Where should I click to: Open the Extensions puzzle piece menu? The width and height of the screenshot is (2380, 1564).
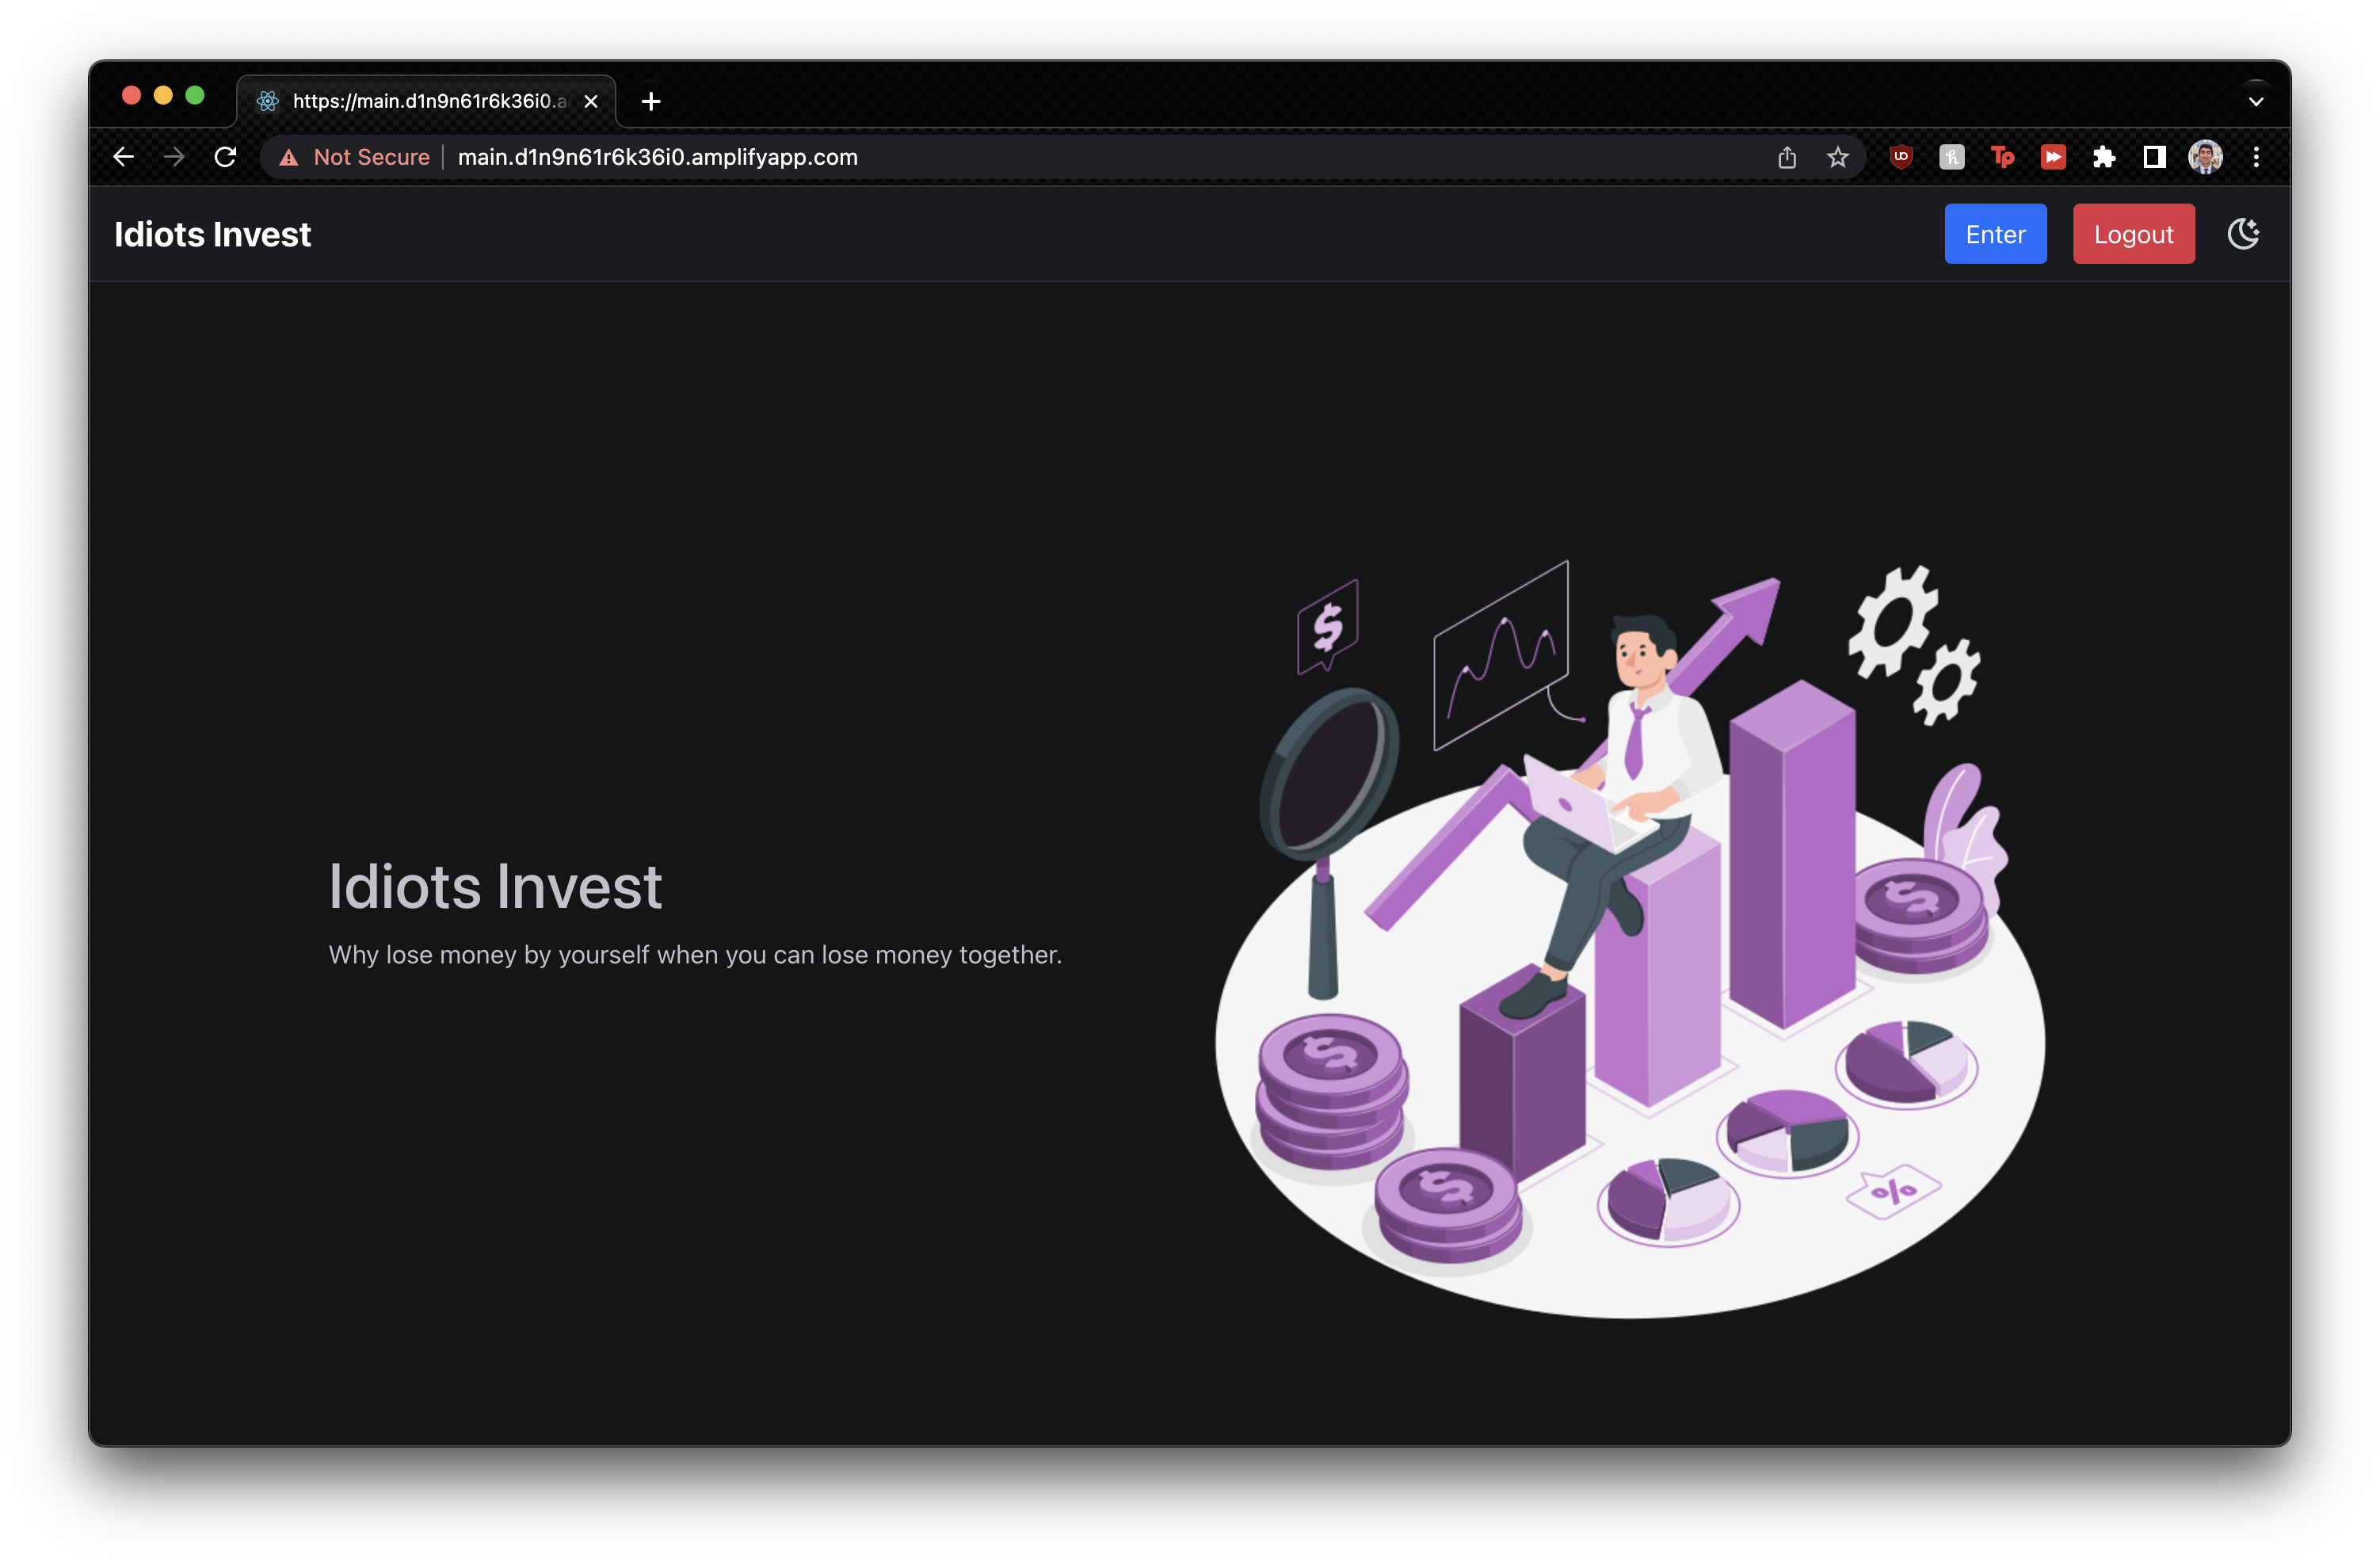pyautogui.click(x=2104, y=157)
